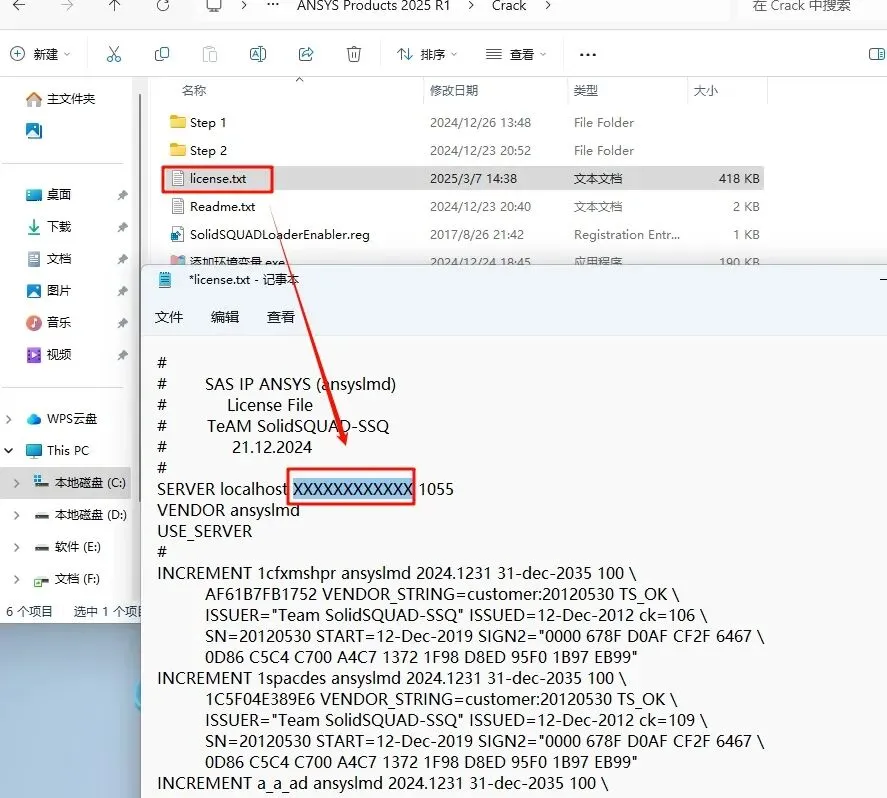887x798 pixels.
Task: Open 图片 in quick access
Action: click(49, 291)
